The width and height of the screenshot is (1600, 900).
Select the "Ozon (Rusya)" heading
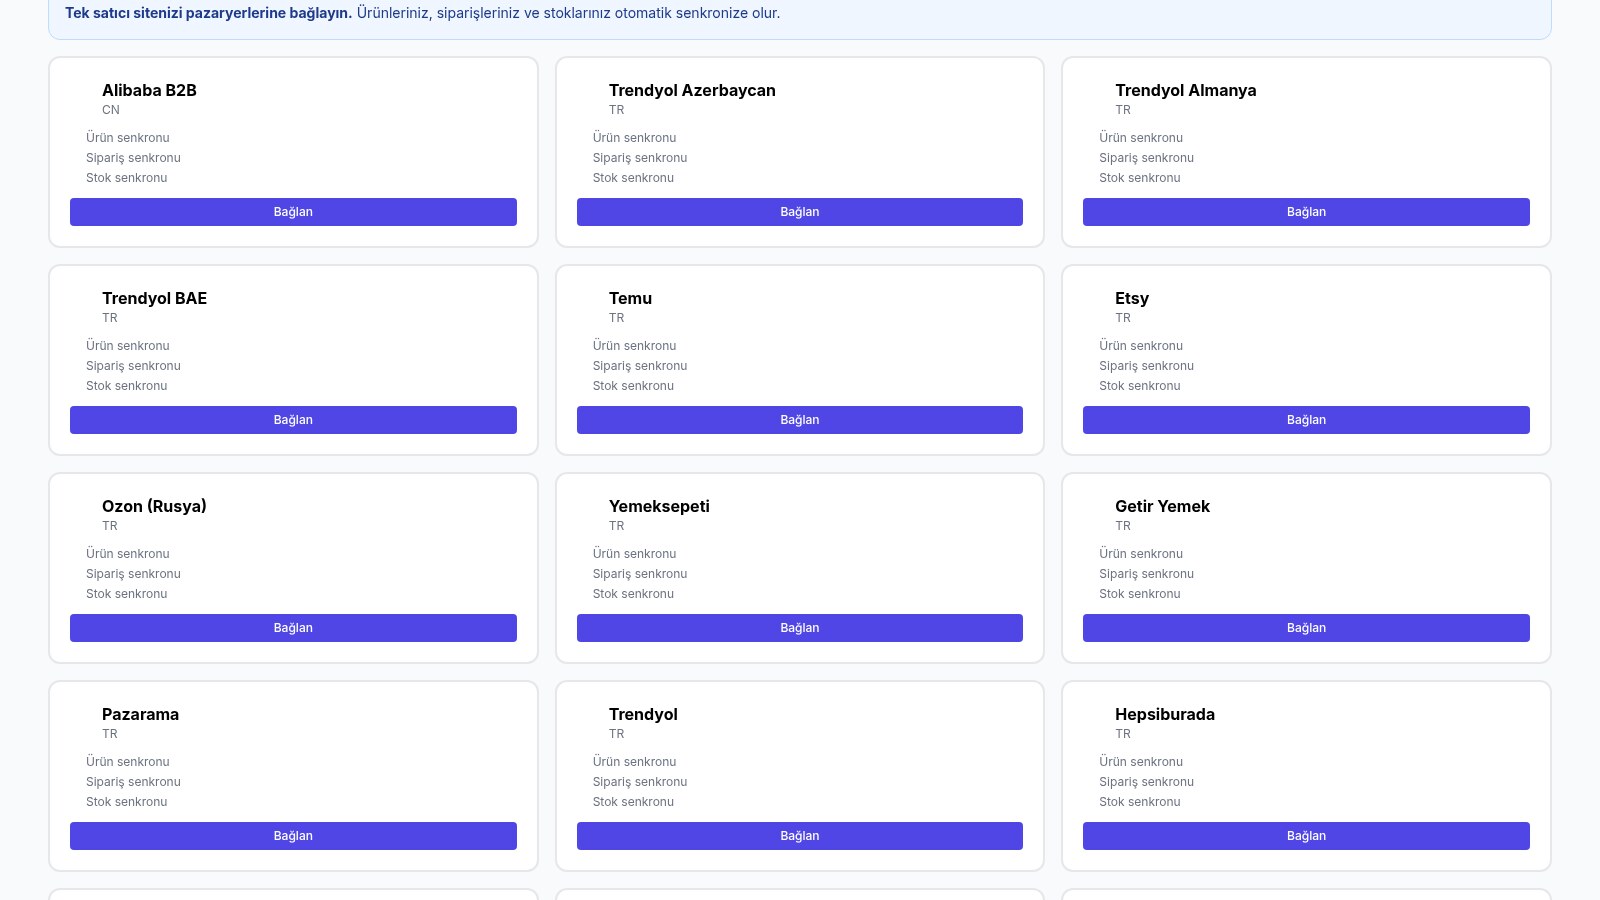click(154, 506)
